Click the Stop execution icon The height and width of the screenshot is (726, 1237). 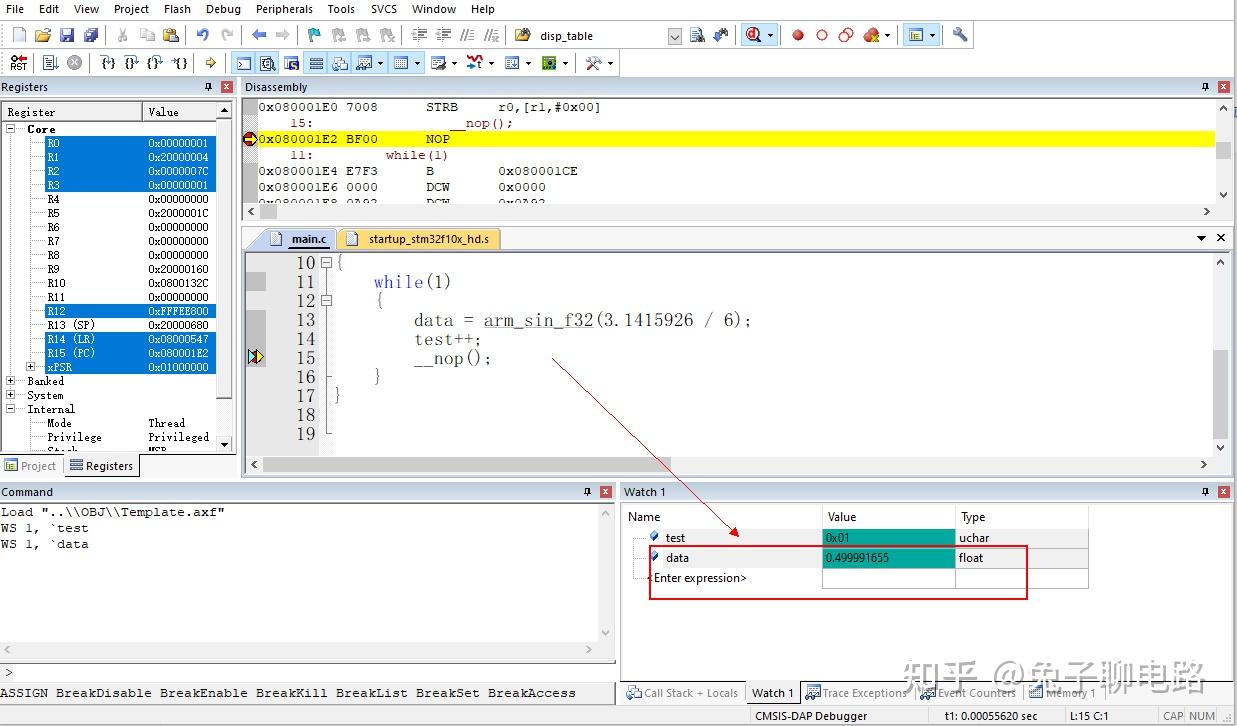pyautogui.click(x=74, y=62)
